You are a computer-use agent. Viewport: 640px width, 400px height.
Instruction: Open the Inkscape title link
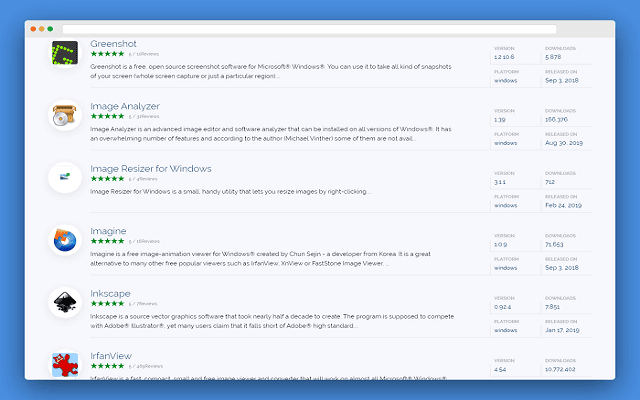110,293
